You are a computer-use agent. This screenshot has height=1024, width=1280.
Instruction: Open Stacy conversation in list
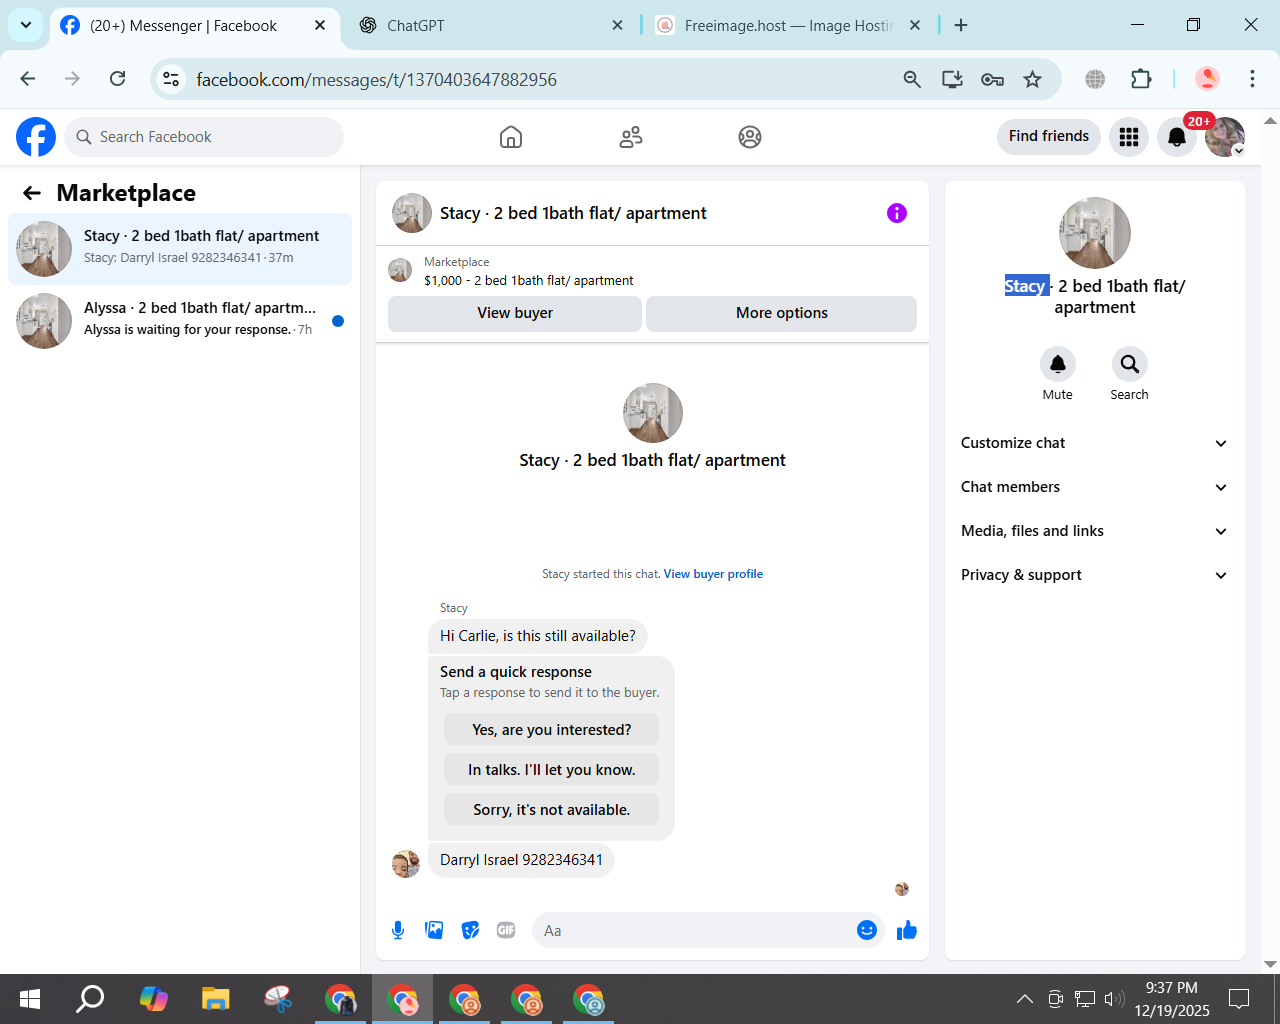click(x=180, y=249)
